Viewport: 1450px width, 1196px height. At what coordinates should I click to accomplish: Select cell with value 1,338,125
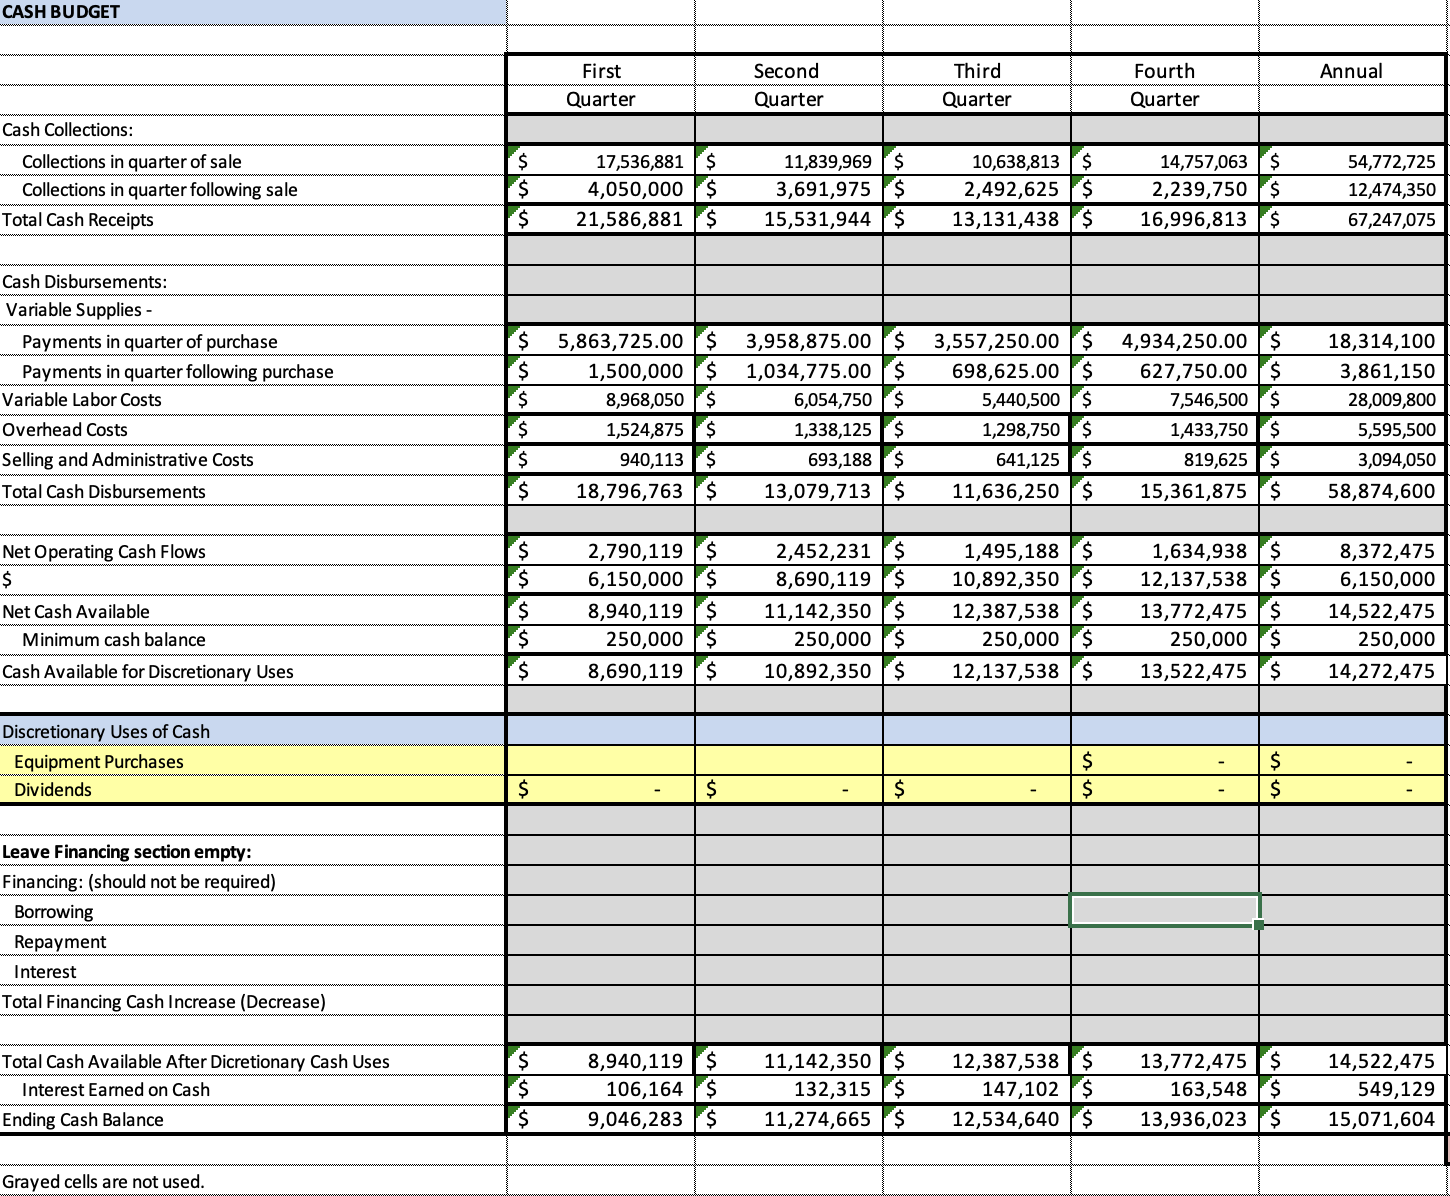tap(789, 430)
